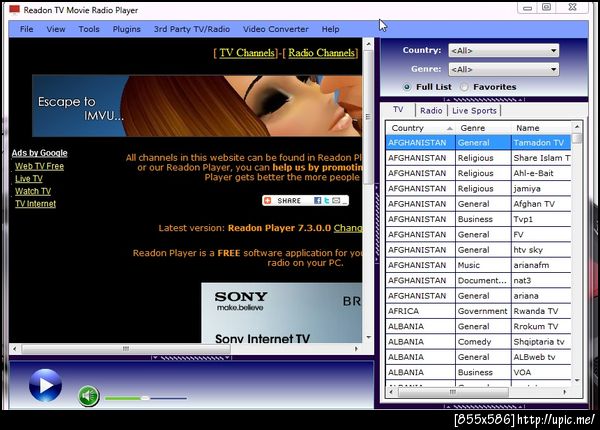
Task: Select the Favorites radio button
Action: 464,87
